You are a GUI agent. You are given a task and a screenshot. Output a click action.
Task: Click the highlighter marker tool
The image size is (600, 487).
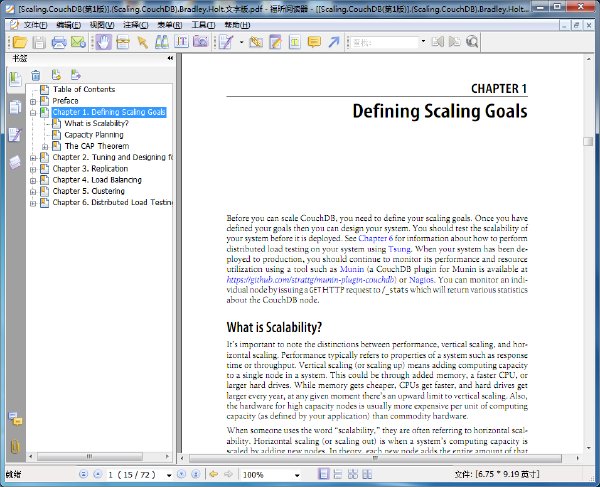(x=256, y=42)
